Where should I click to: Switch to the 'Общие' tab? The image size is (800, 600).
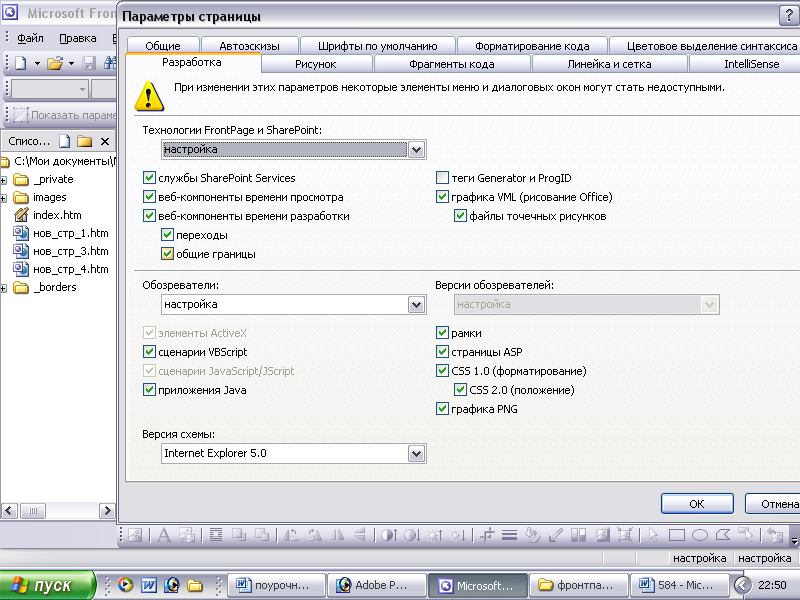click(163, 46)
